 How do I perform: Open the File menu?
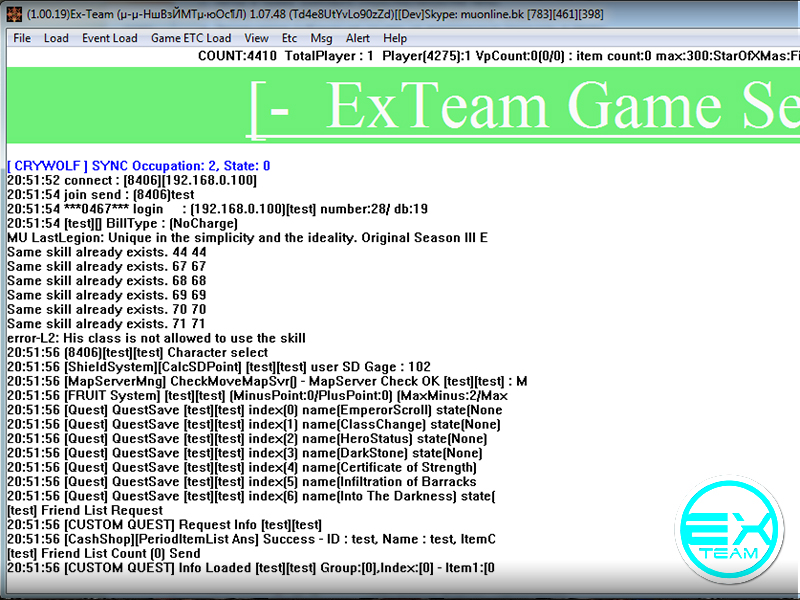(x=22, y=38)
